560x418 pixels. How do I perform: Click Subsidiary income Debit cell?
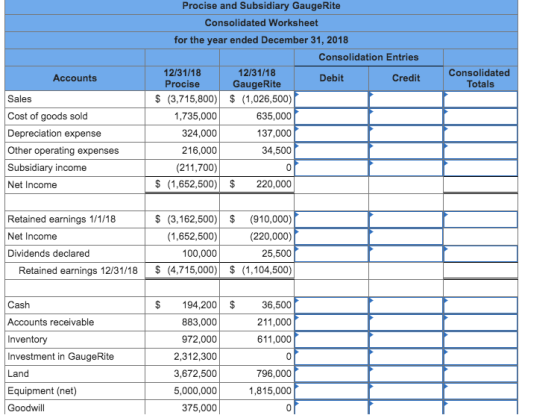pos(331,168)
